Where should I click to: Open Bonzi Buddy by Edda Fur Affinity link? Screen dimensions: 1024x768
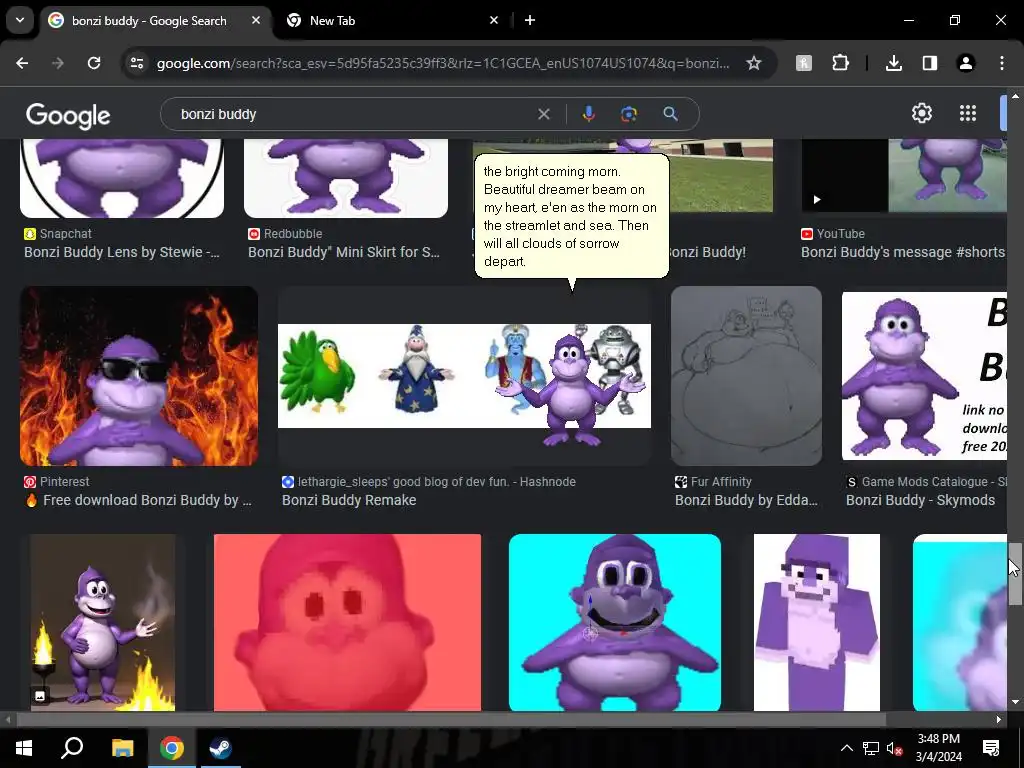click(x=746, y=500)
